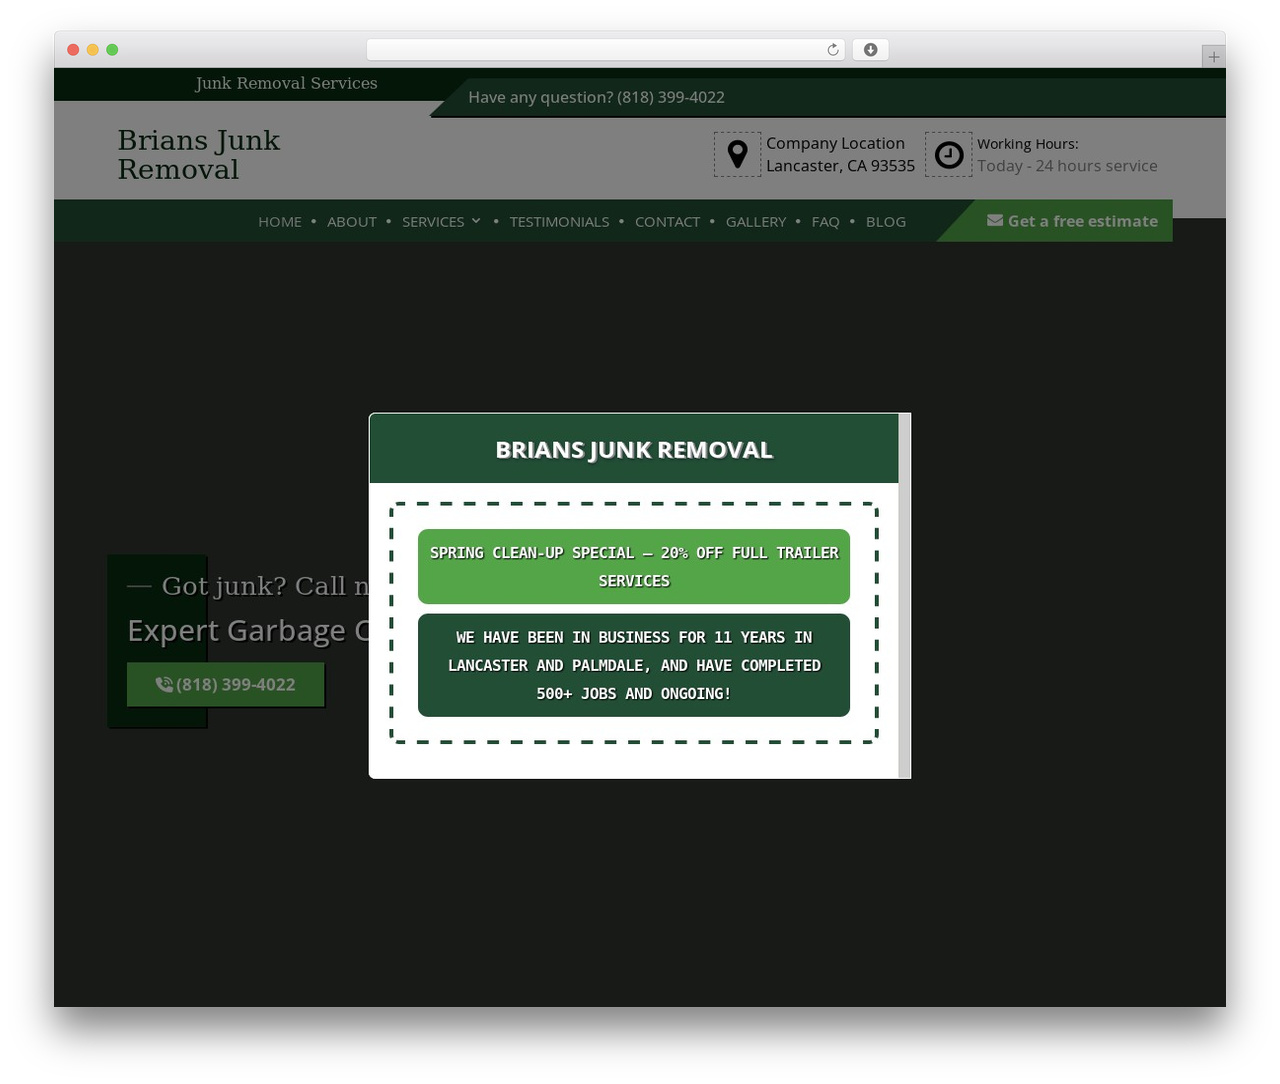Open the About menu item

(x=352, y=222)
